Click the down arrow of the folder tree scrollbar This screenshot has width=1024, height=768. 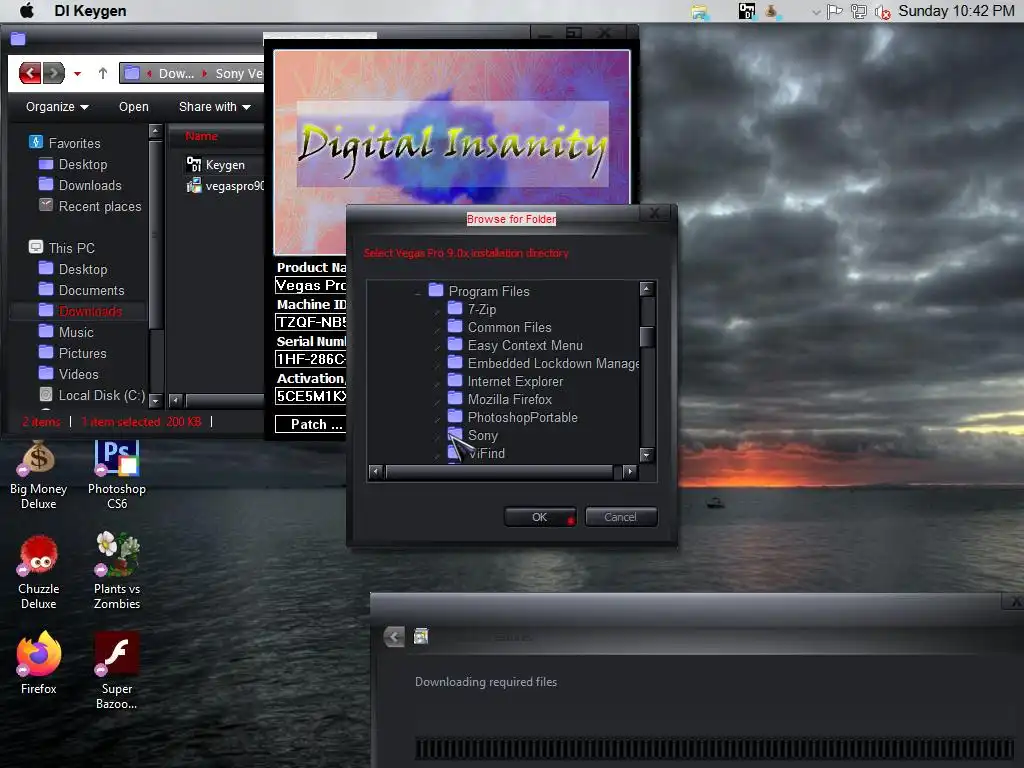[647, 455]
